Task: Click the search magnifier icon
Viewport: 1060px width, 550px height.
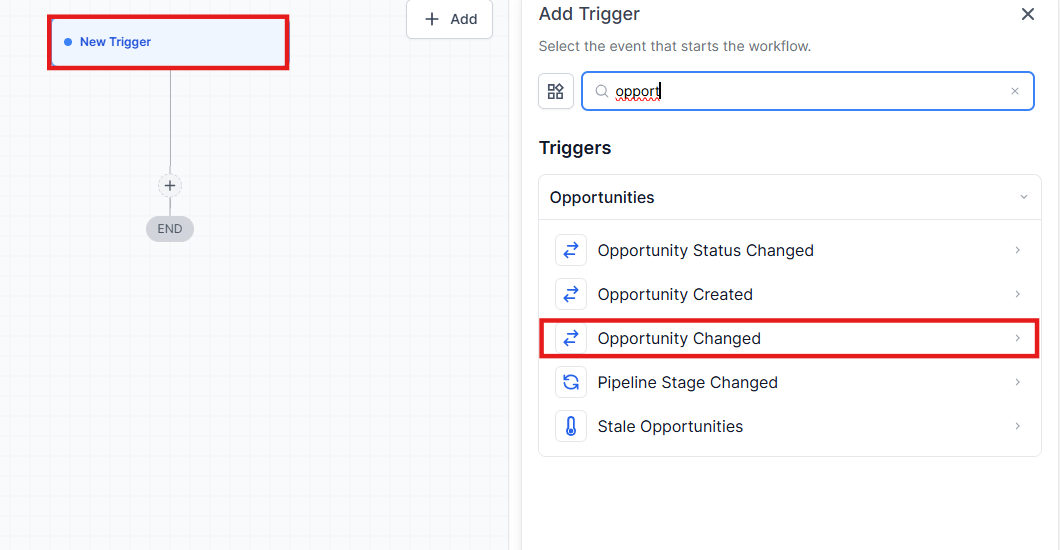Action: coord(602,91)
